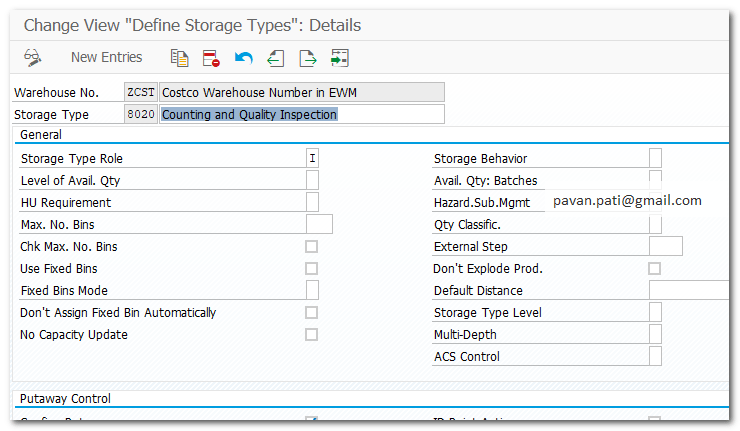Go to Previous Entry icon
740x431 pixels.
pyautogui.click(x=275, y=57)
